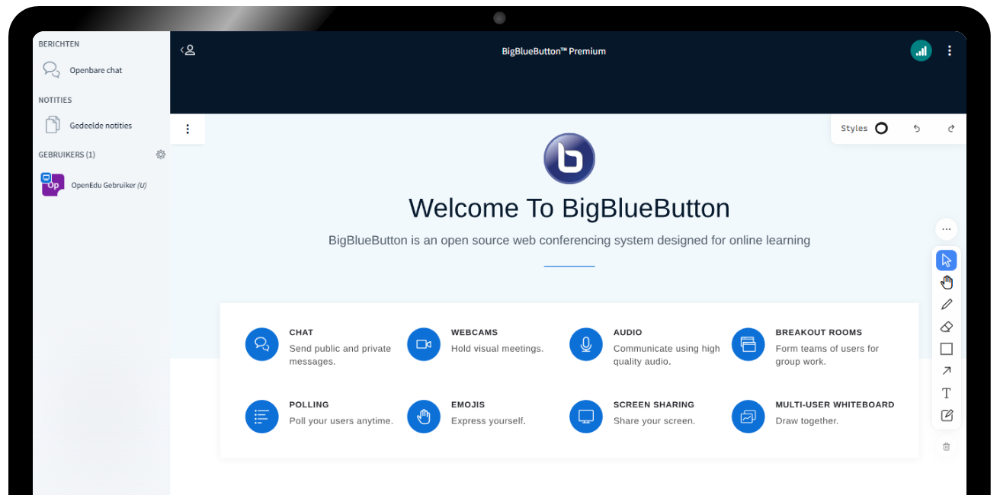
Task: Select the whiteboard pointer select tool
Action: [x=946, y=260]
